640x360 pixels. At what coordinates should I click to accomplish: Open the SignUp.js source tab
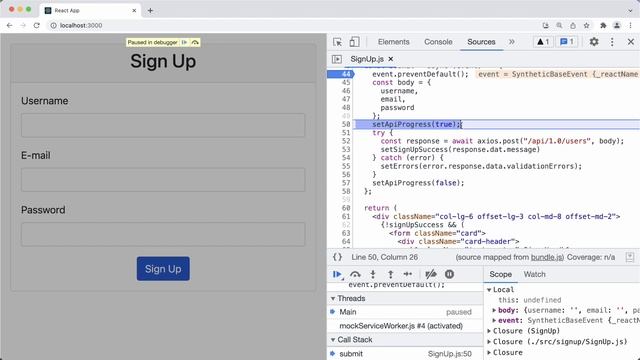click(367, 59)
